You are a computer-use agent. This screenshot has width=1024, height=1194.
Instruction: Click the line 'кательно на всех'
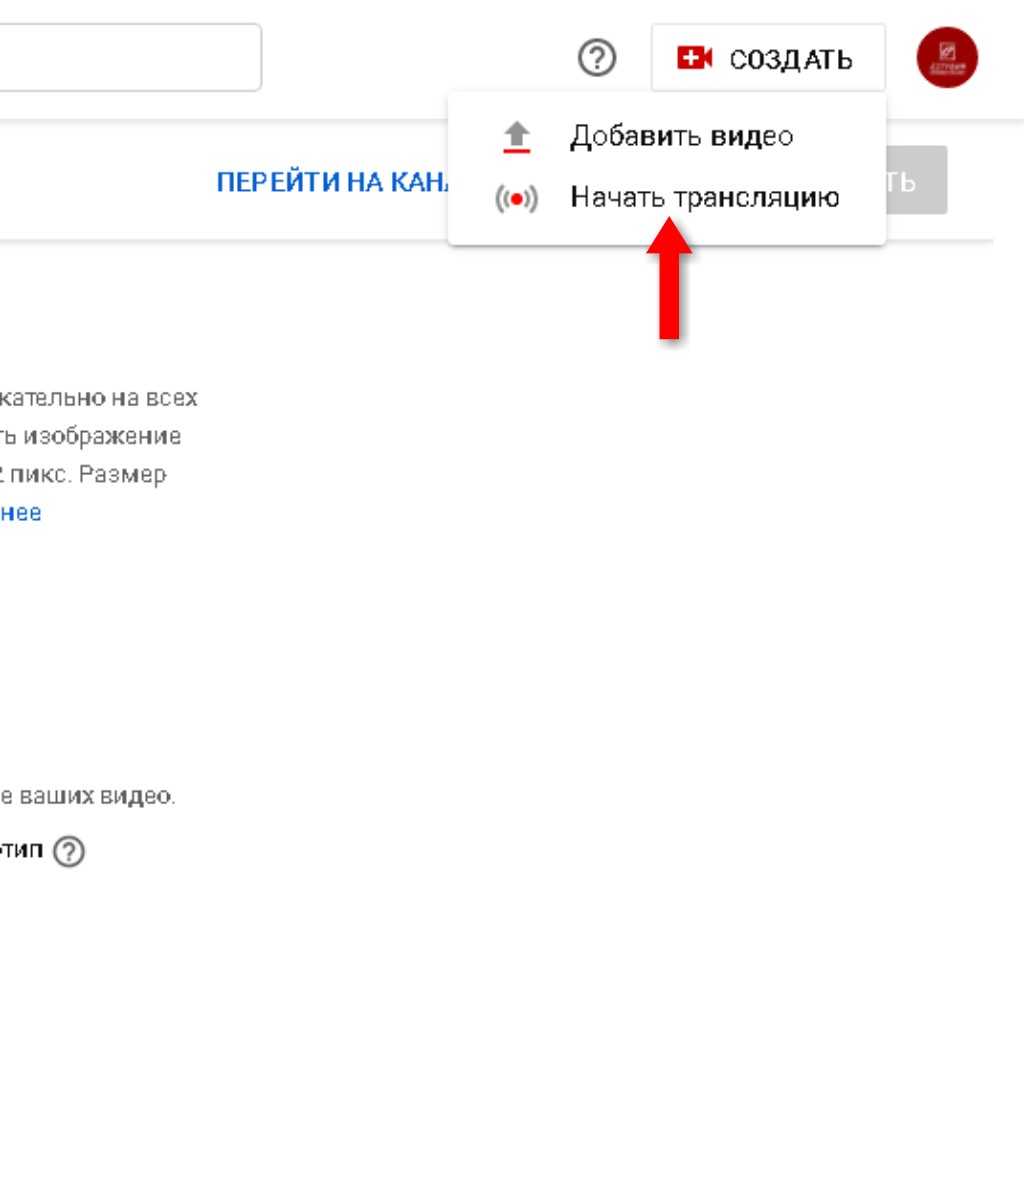(x=99, y=398)
